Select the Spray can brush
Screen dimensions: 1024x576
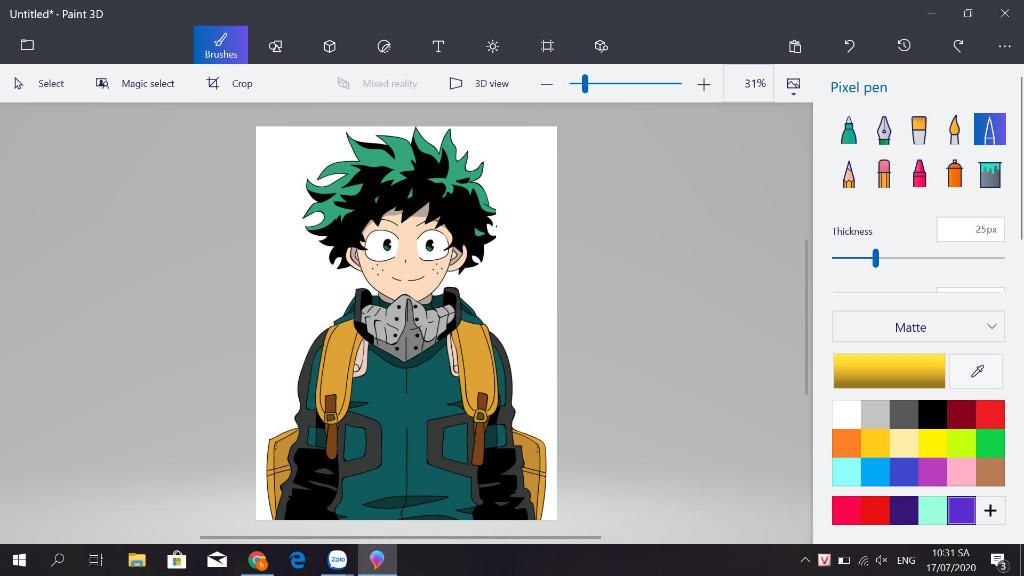tap(954, 174)
